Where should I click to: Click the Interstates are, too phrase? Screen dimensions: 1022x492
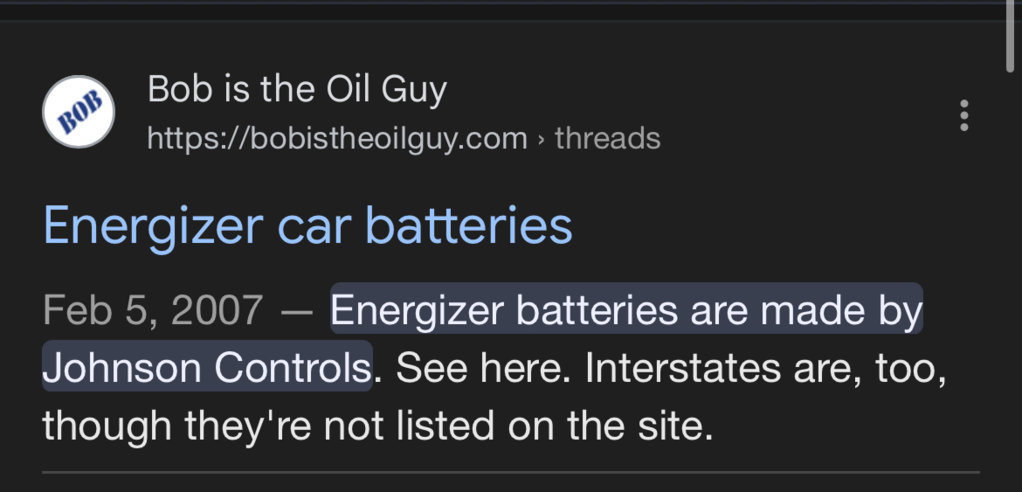point(766,368)
